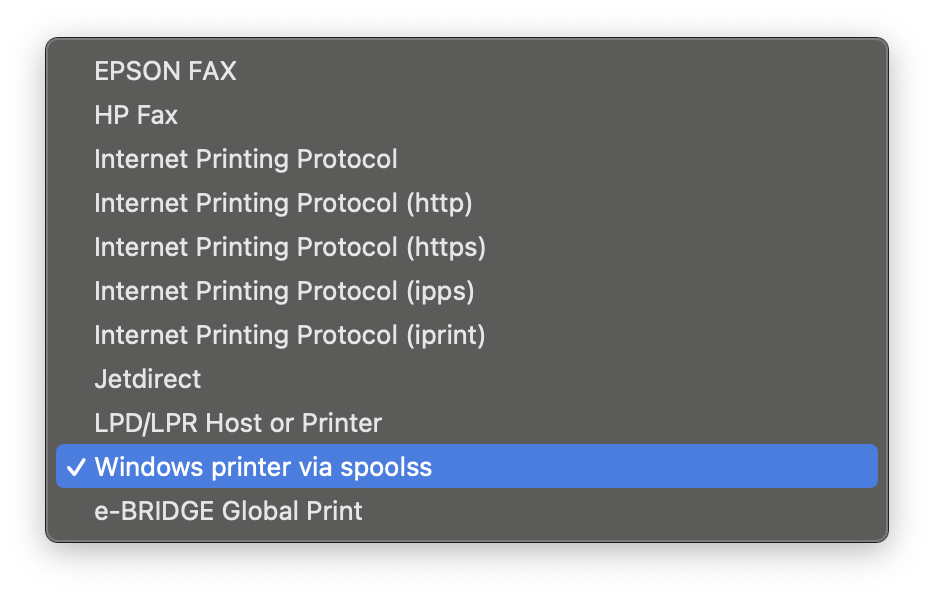Choose the line printer daemon option
This screenshot has width=934, height=596.
pyautogui.click(x=238, y=423)
